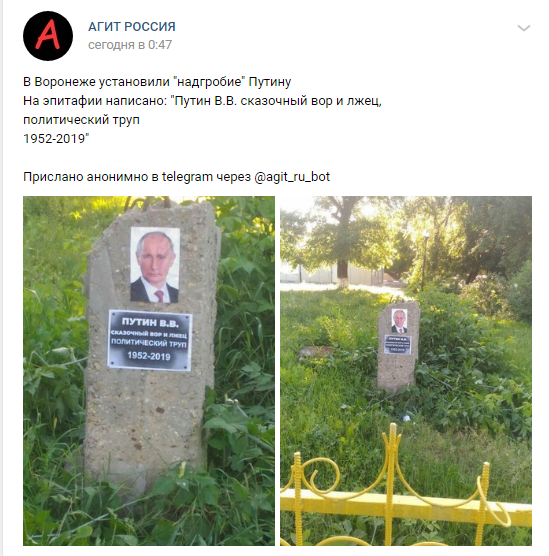Click the epitaph quote line starting На эпитафии
This screenshot has width=549, height=556.
pyautogui.click(x=202, y=101)
